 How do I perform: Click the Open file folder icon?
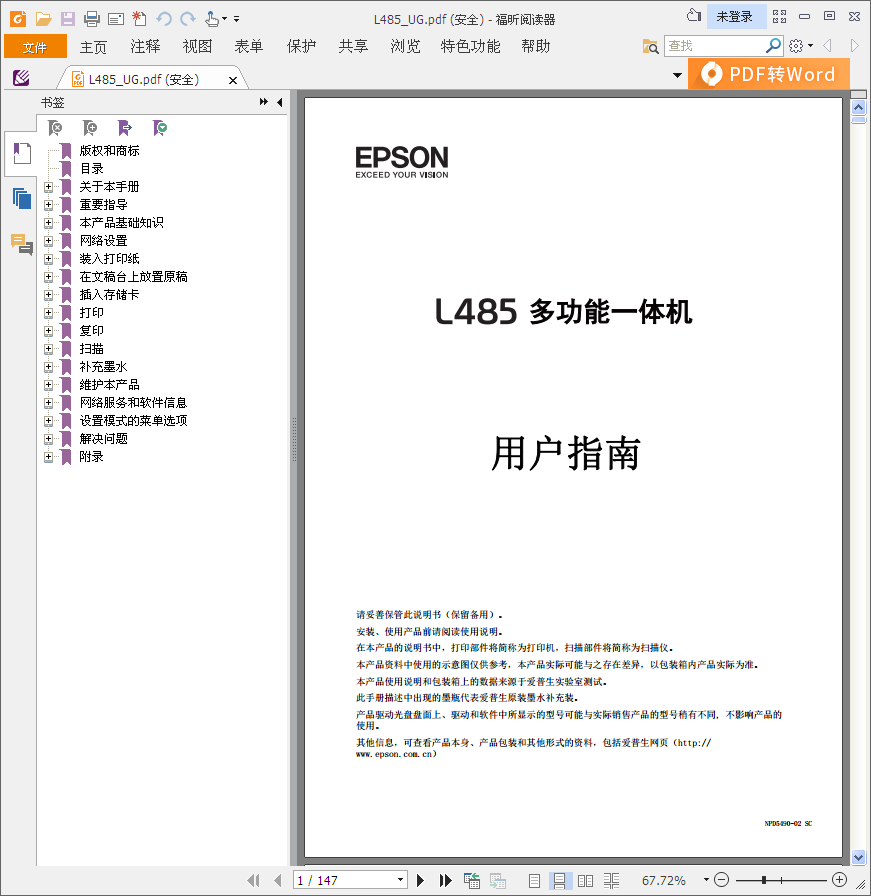[43, 19]
